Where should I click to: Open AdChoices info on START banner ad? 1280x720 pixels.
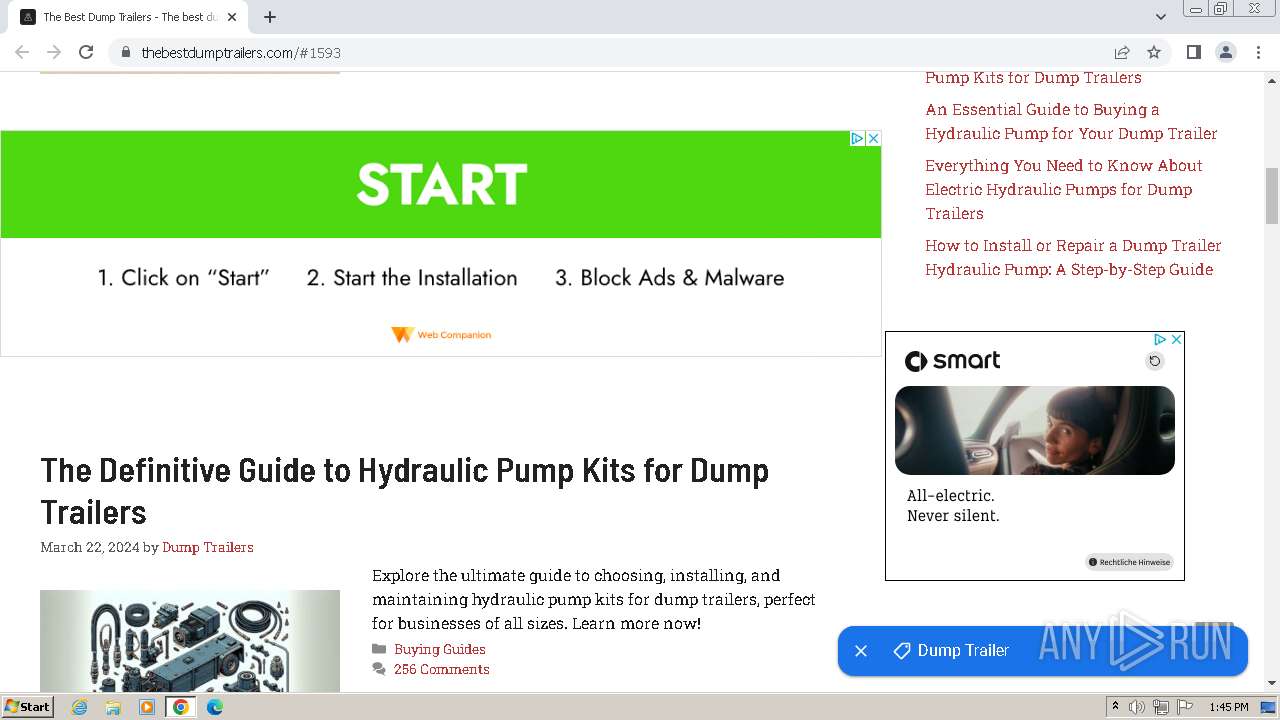click(x=857, y=139)
